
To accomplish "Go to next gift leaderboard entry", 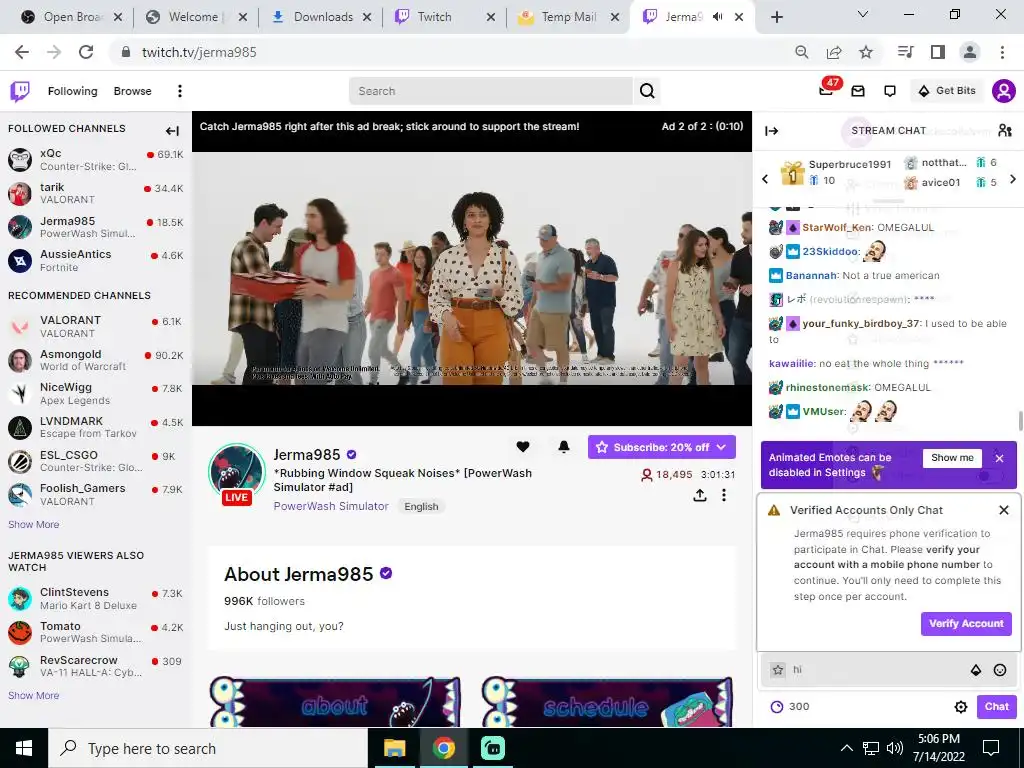I will [1013, 178].
